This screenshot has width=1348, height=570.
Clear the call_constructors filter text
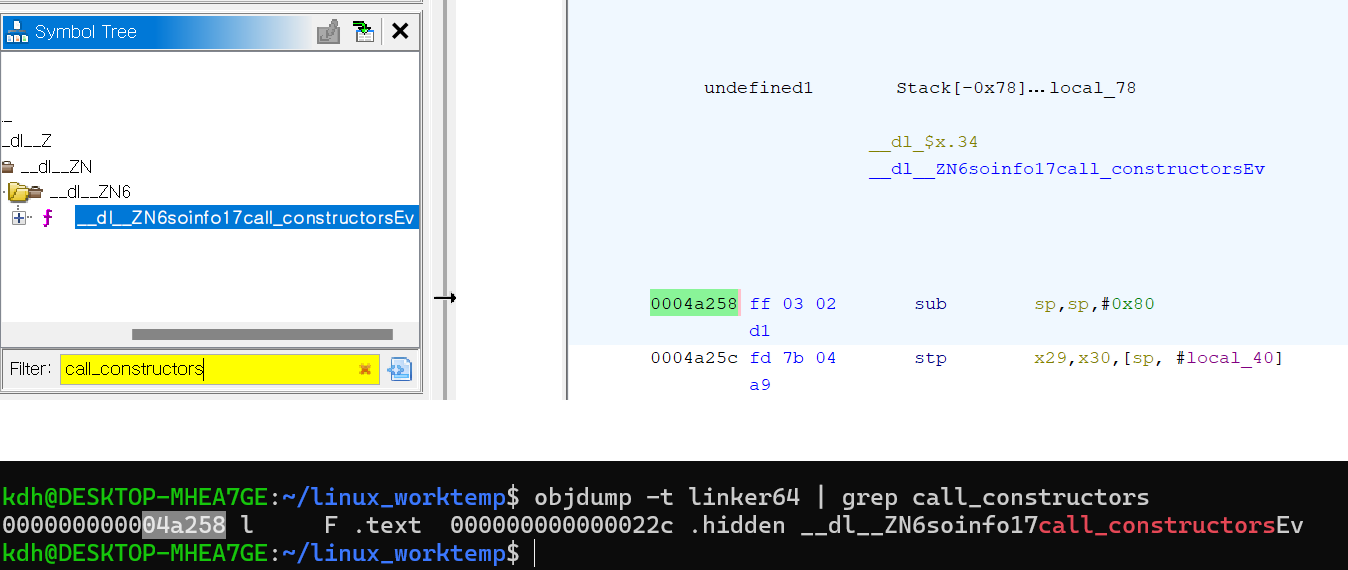click(365, 370)
